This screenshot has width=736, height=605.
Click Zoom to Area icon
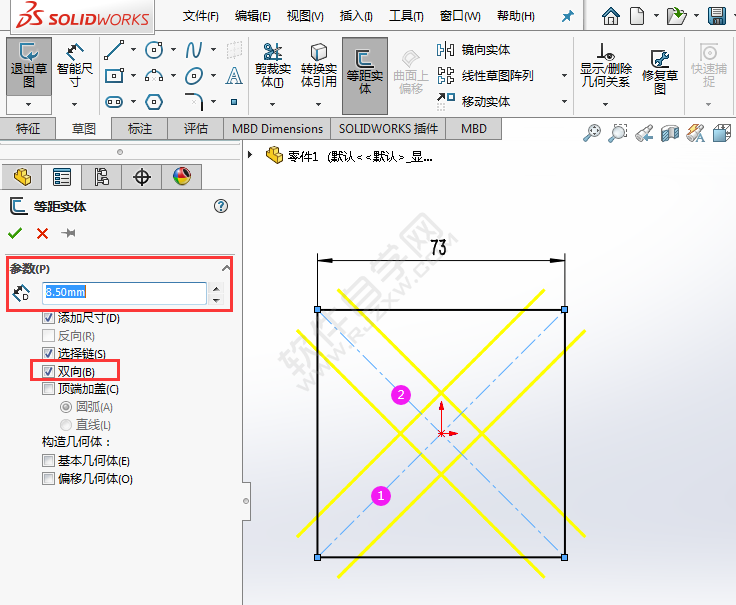[x=618, y=133]
